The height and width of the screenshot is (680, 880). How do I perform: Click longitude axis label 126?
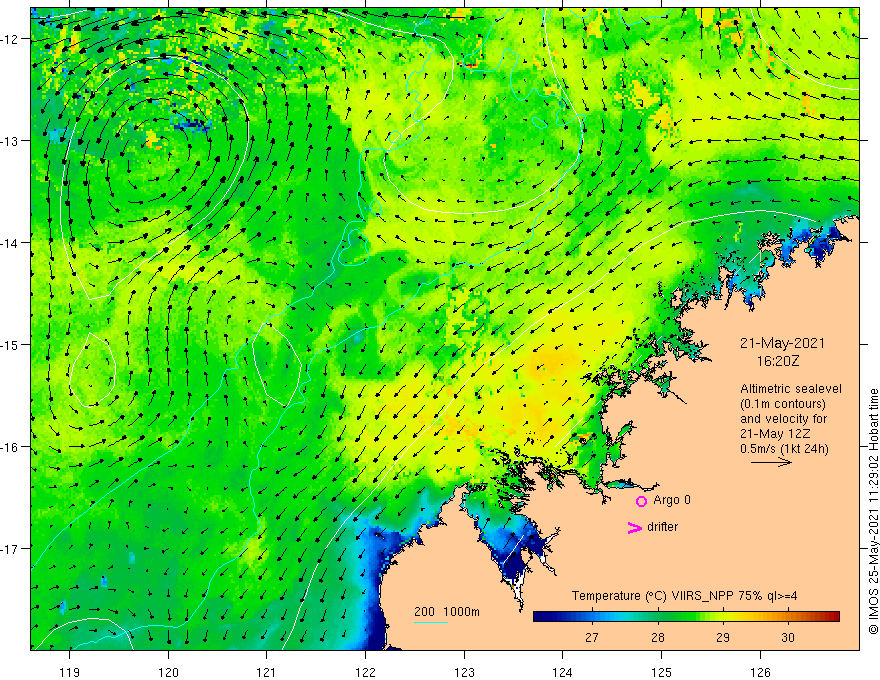pyautogui.click(x=760, y=672)
